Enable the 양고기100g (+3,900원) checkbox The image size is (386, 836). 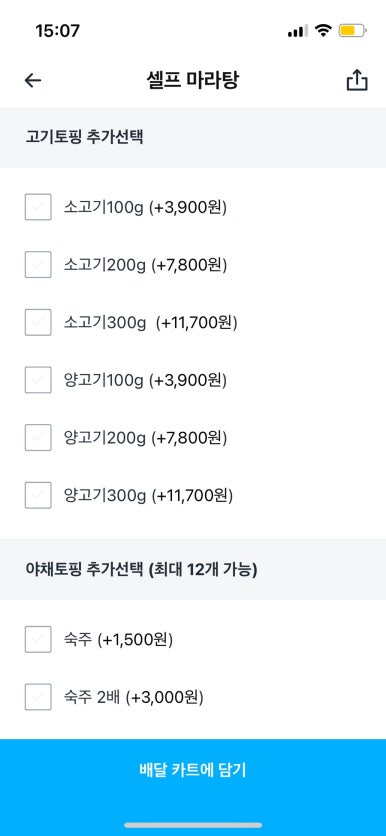(38, 380)
